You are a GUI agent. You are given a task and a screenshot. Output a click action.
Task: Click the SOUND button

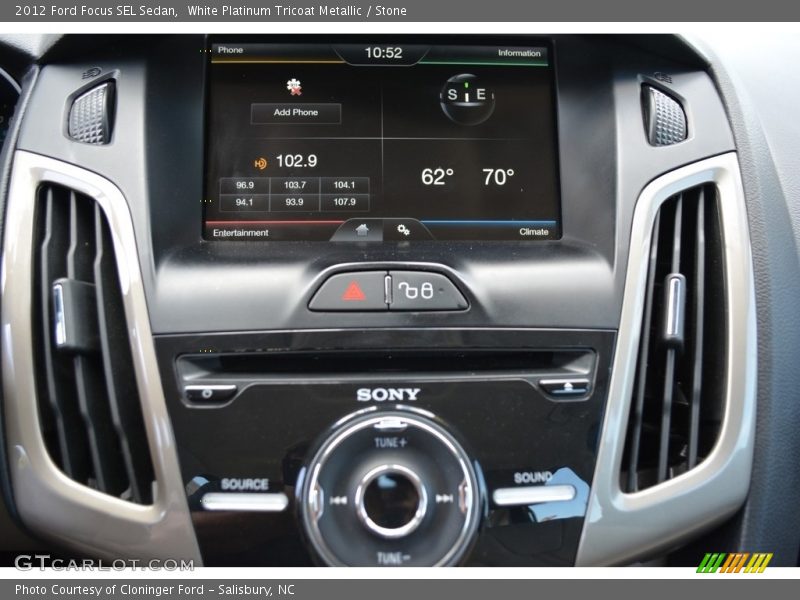[534, 495]
